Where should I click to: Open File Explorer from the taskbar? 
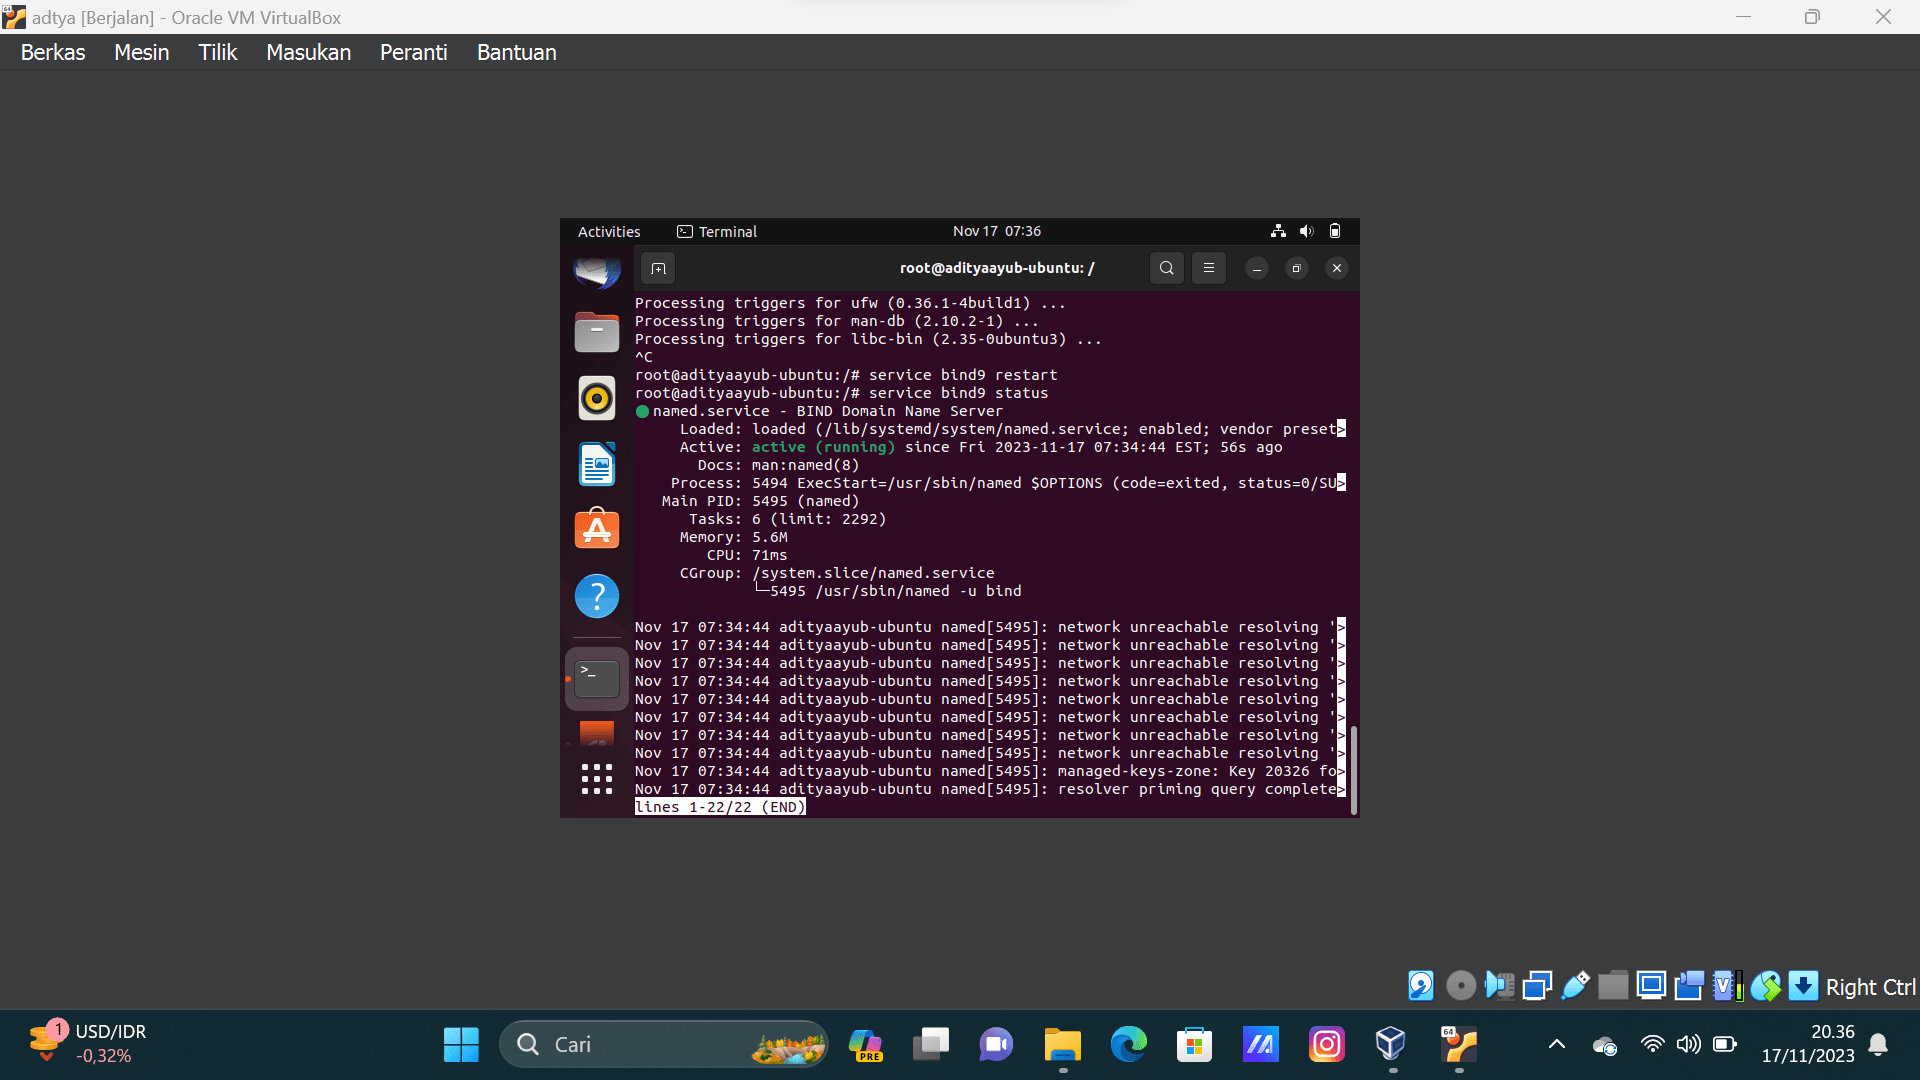1063,1044
